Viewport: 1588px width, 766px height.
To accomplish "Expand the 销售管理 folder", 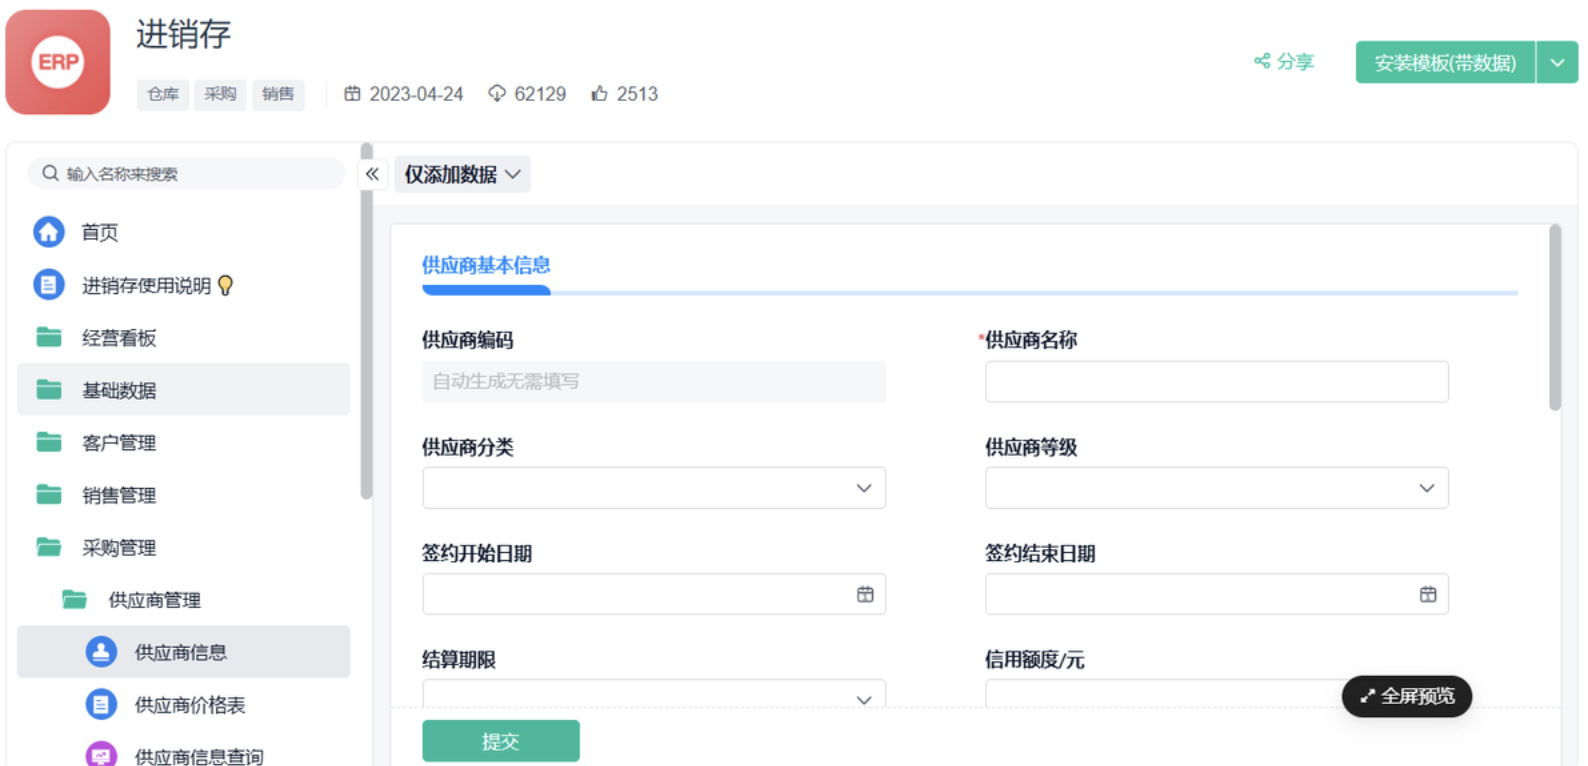I will tap(184, 495).
